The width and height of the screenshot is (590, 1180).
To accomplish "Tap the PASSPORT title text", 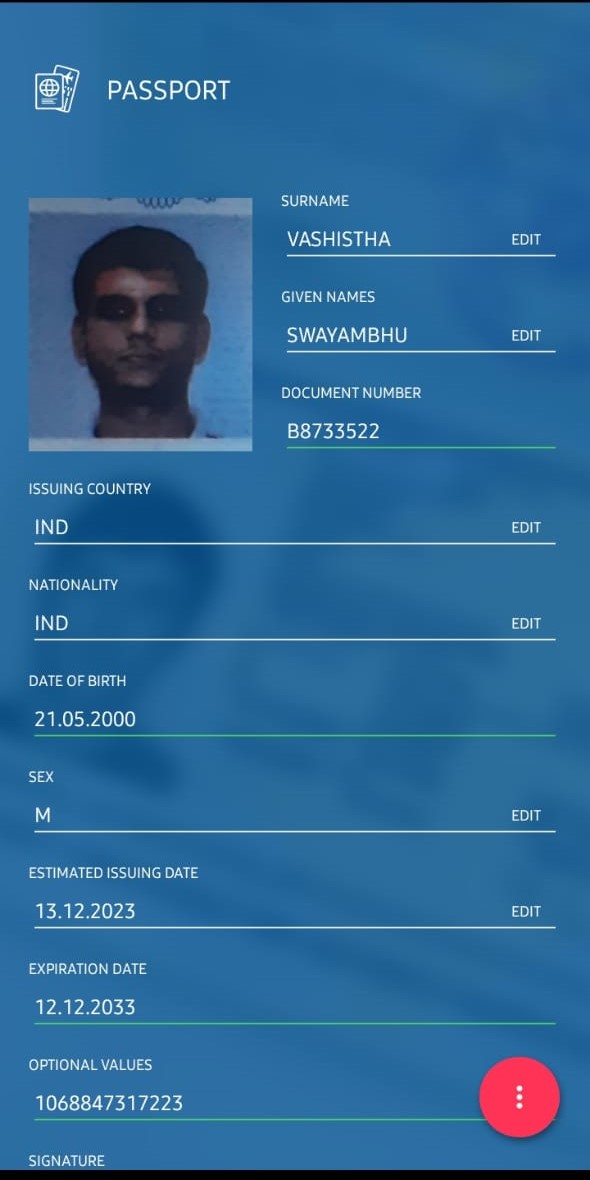I will click(169, 90).
